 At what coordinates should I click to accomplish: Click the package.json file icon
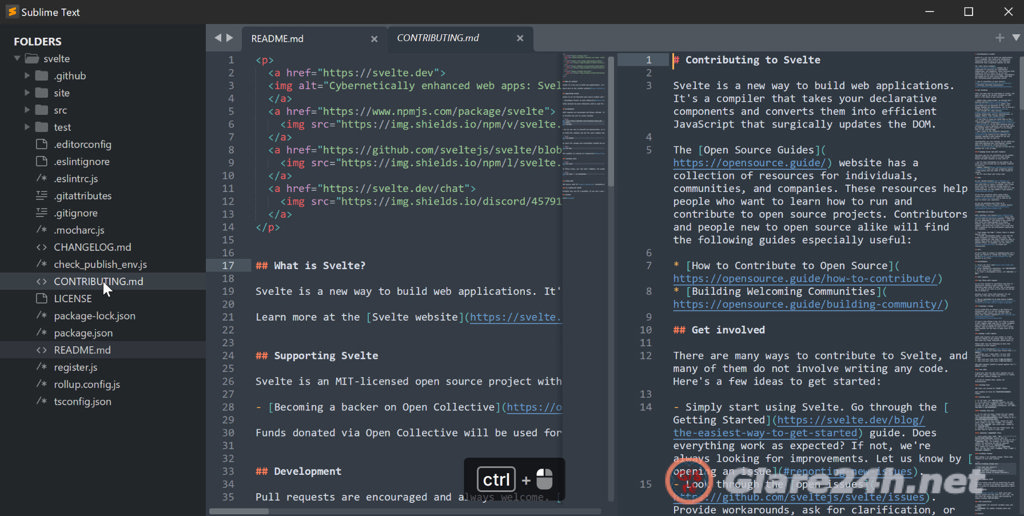click(x=42, y=332)
